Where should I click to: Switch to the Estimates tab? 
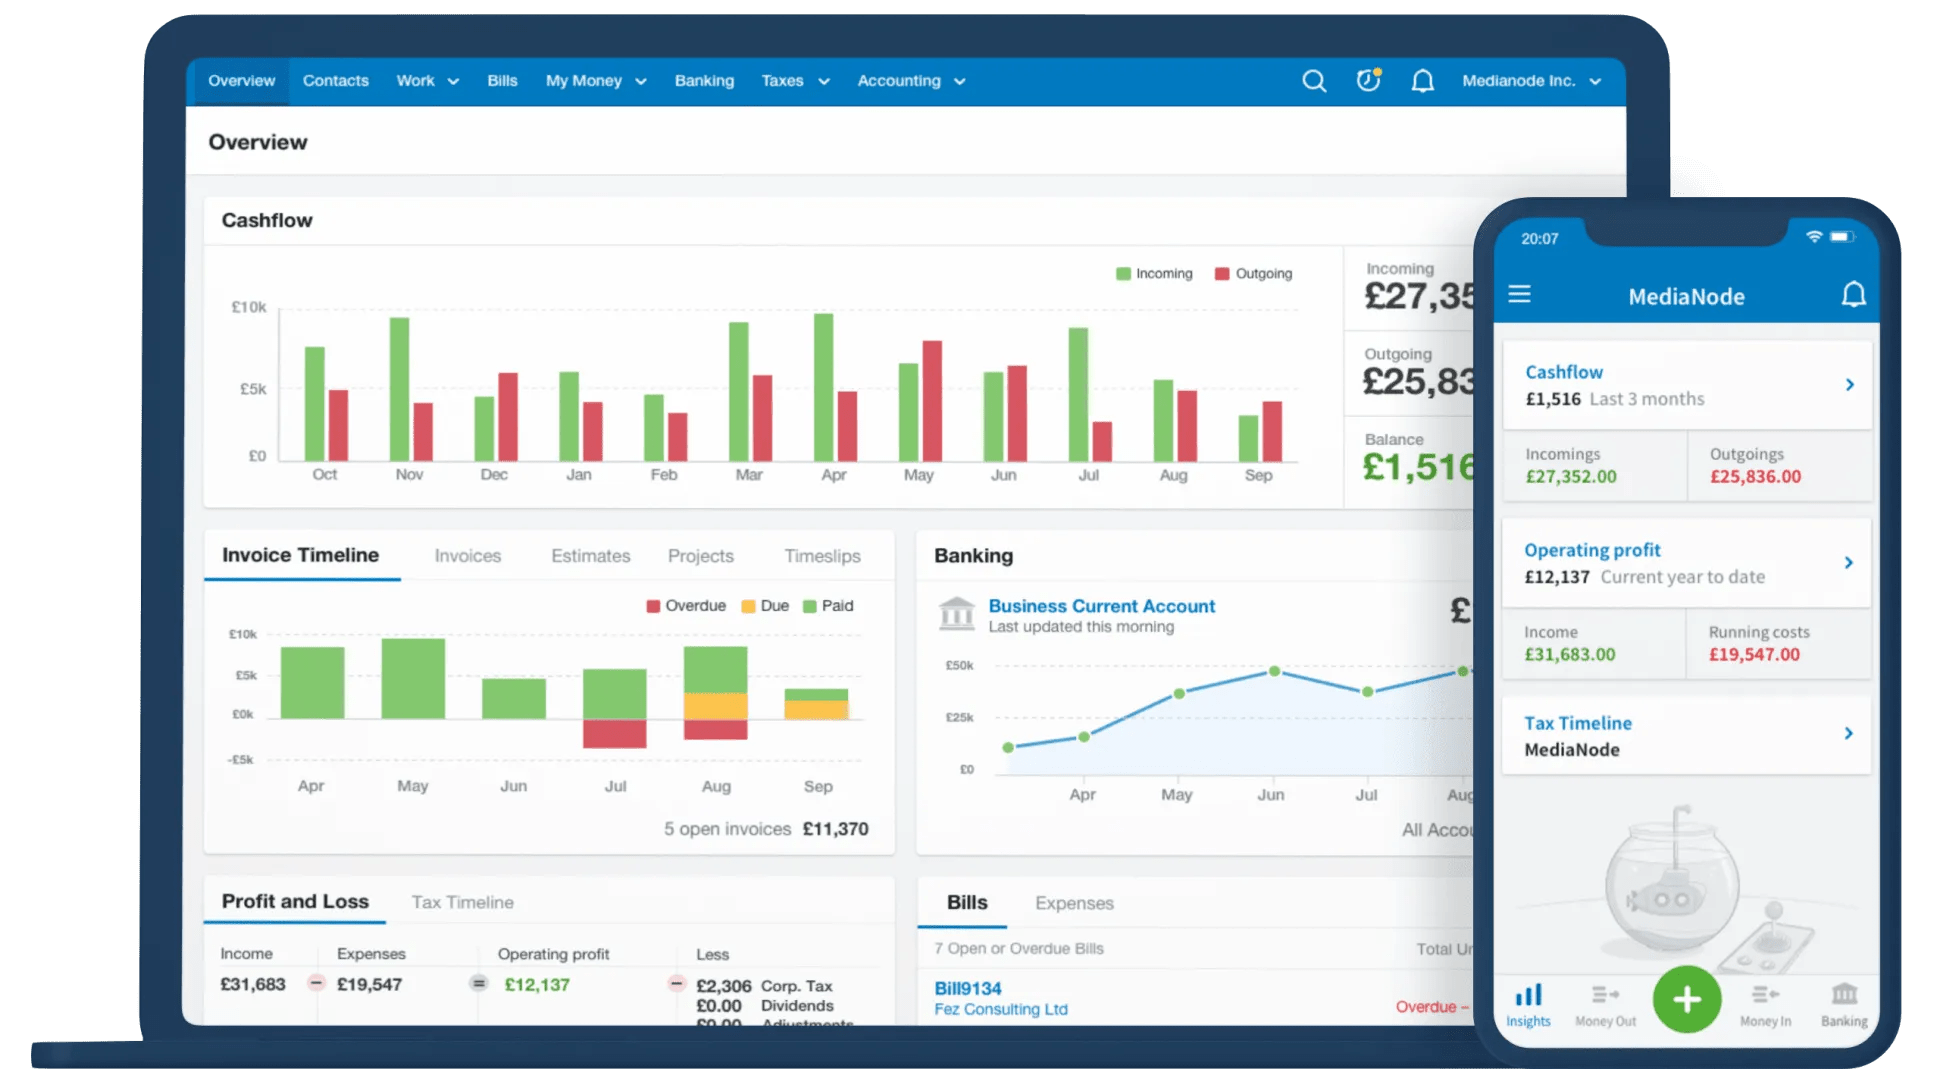coord(590,556)
